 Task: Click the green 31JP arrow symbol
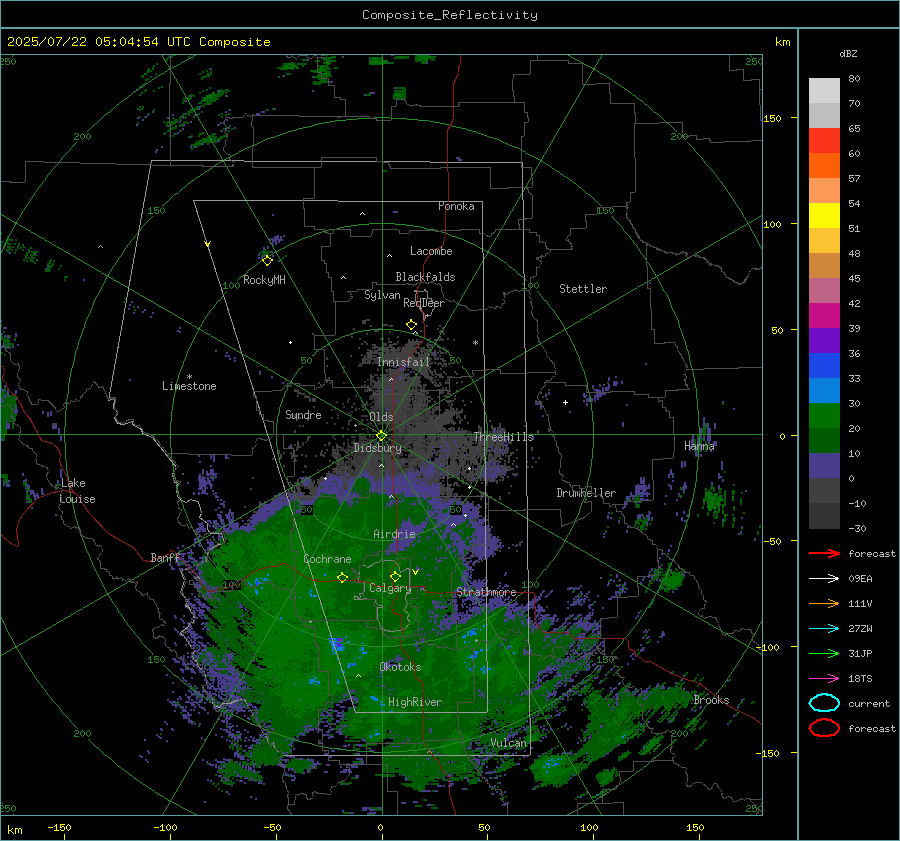824,653
